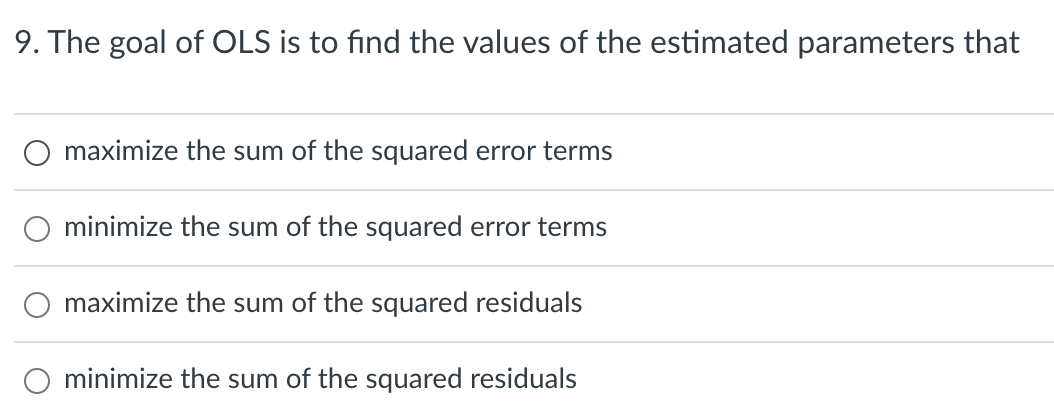Click label 'maximize the sum of the squared error terms'

[x=338, y=151]
